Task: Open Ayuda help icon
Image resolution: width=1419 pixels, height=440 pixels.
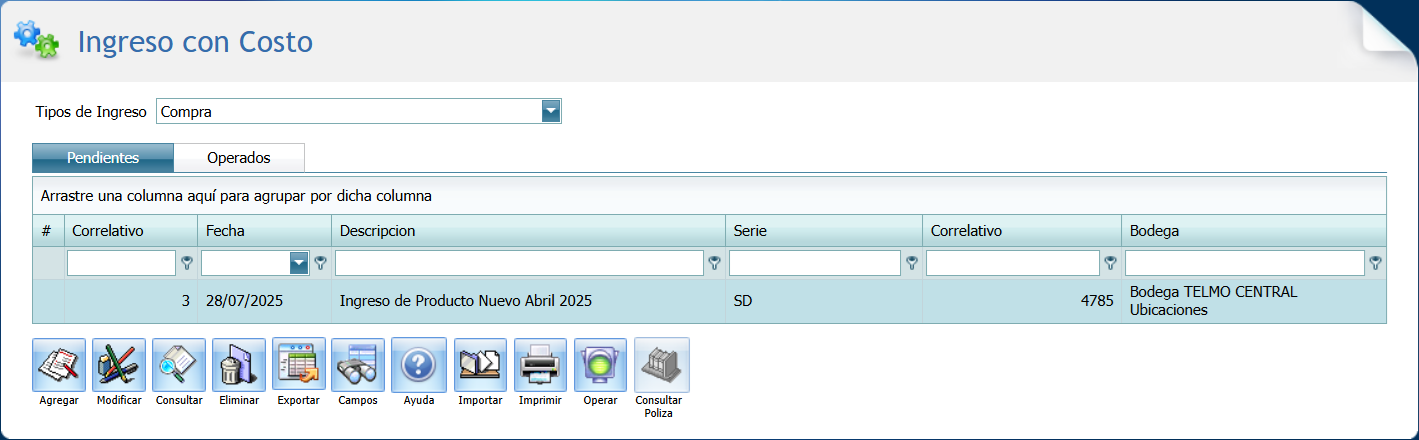Action: coord(418,365)
